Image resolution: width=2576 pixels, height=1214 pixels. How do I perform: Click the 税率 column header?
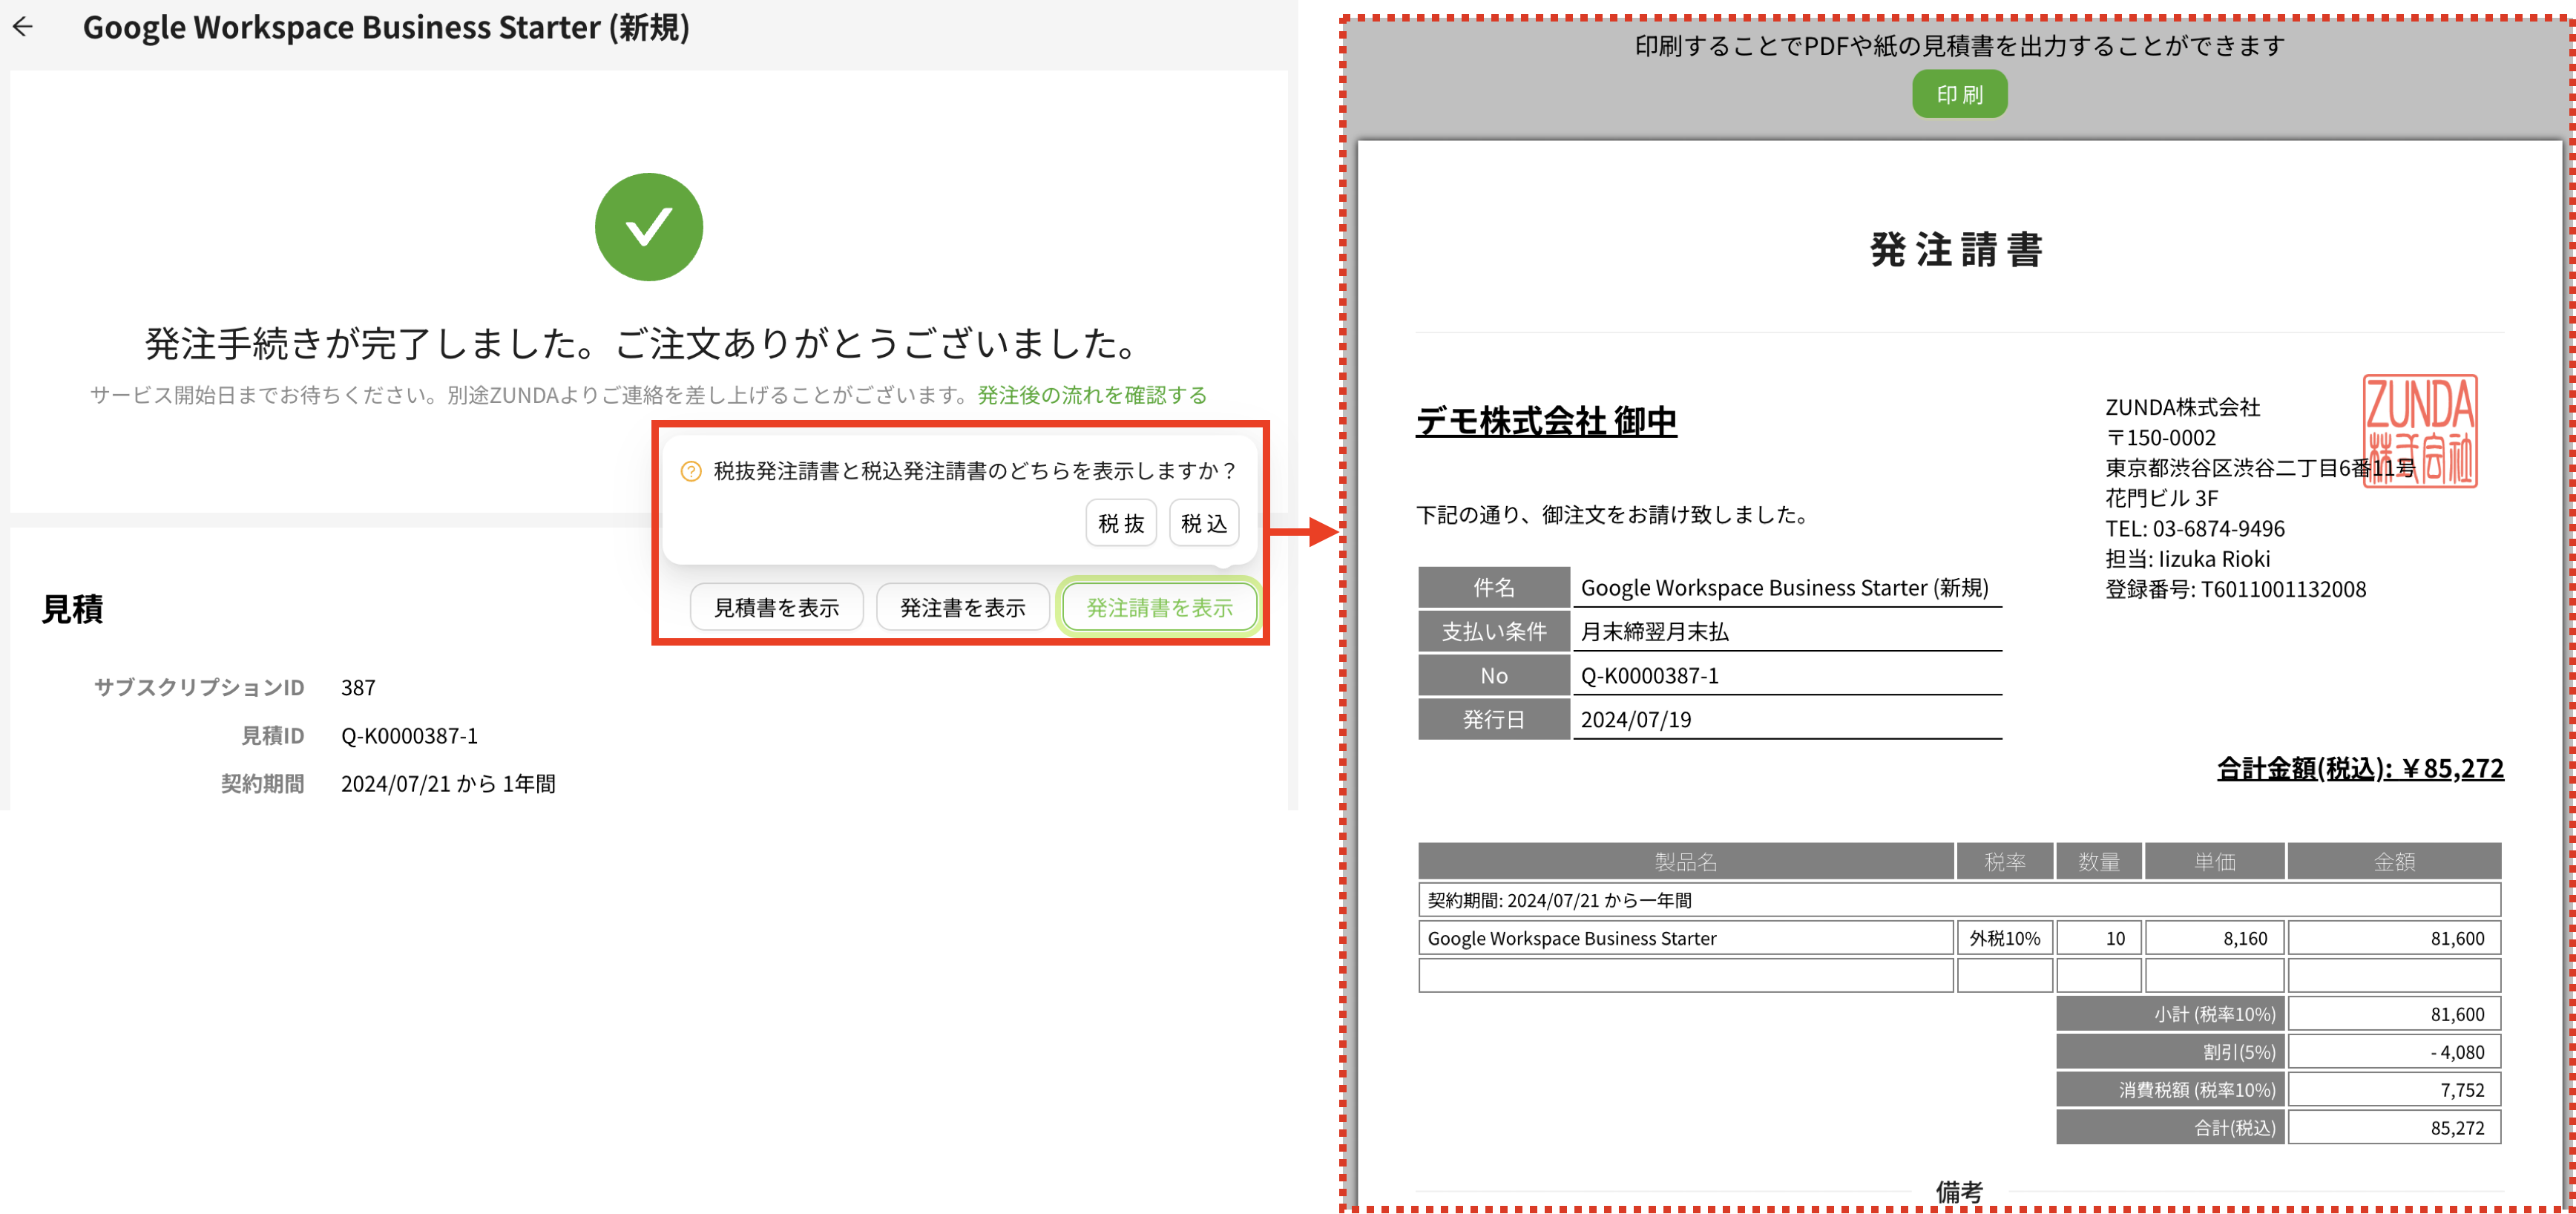tap(2004, 861)
